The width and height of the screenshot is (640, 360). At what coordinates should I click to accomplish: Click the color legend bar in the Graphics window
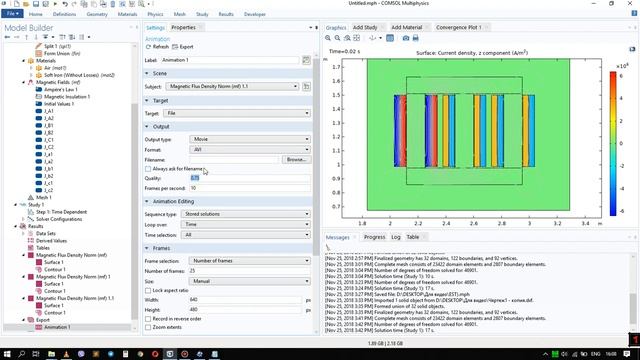coord(613,144)
